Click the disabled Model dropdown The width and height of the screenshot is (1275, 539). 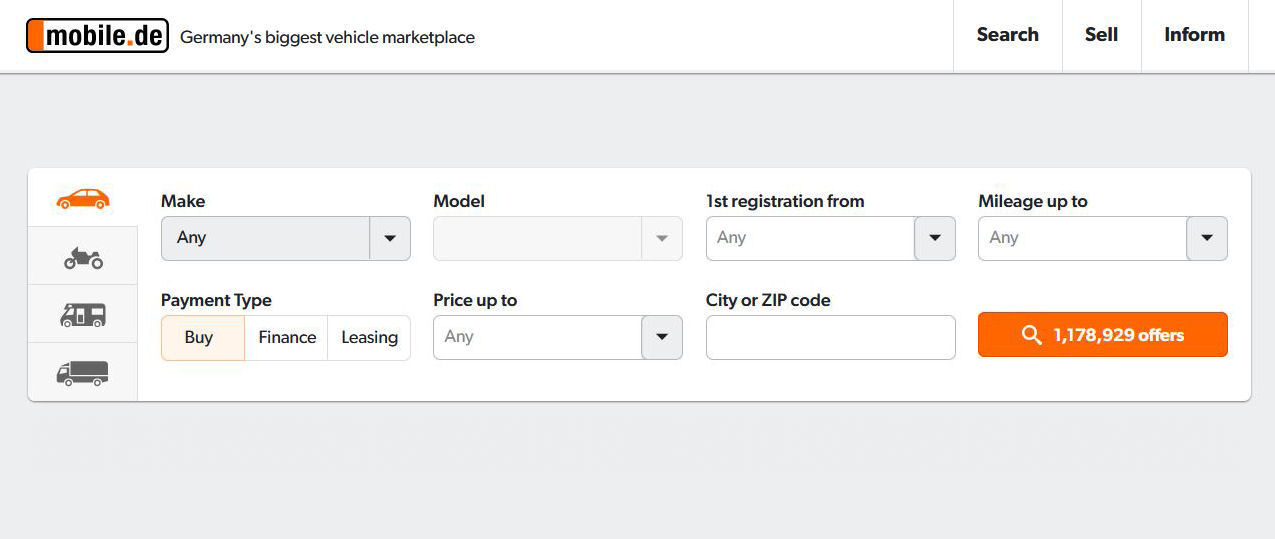click(x=557, y=238)
